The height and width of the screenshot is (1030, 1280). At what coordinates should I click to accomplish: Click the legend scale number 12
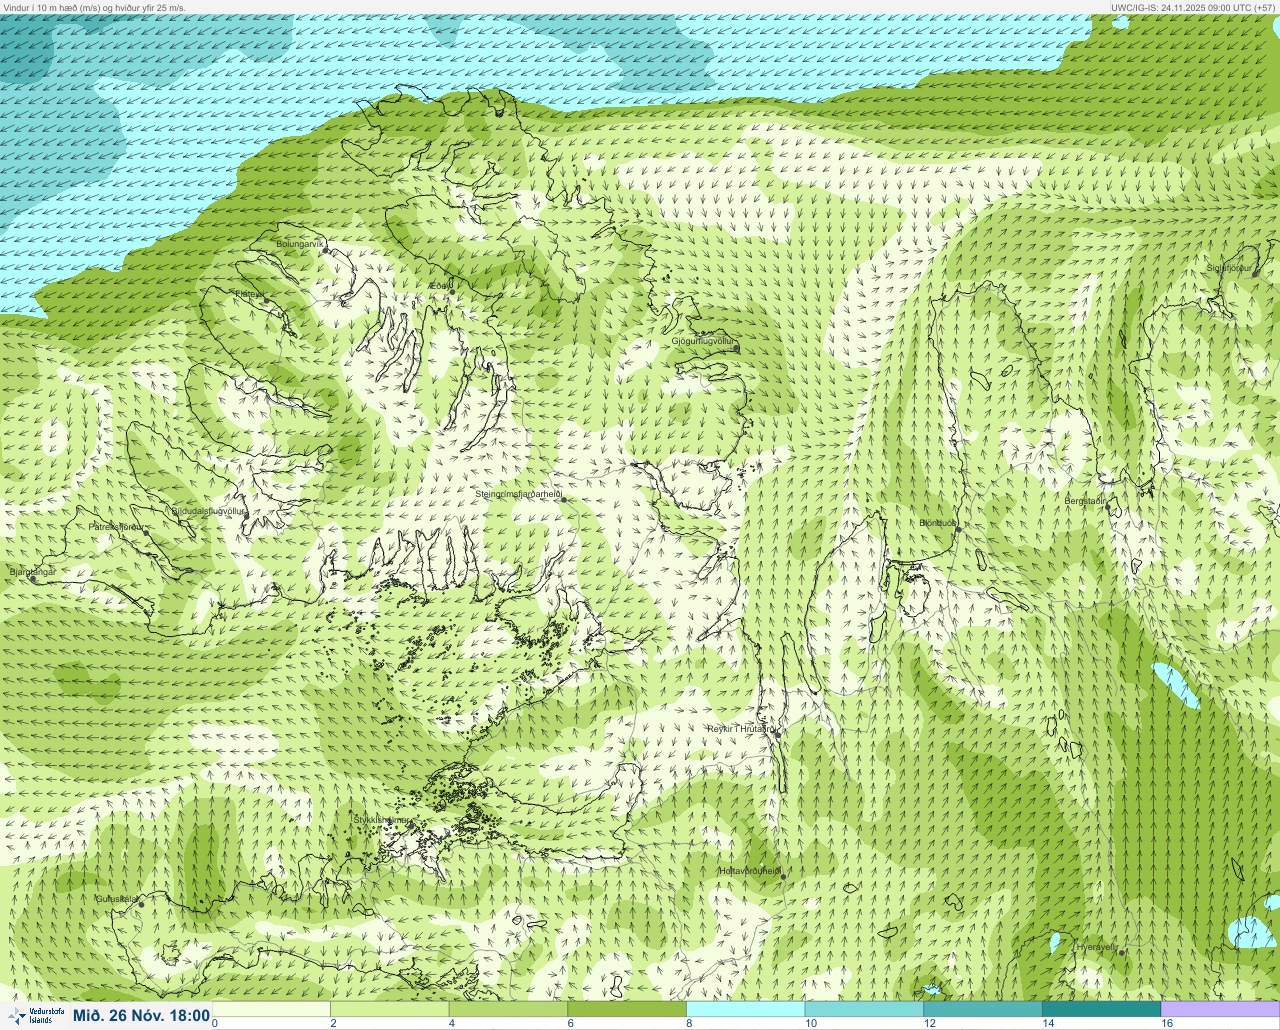pyautogui.click(x=930, y=1023)
